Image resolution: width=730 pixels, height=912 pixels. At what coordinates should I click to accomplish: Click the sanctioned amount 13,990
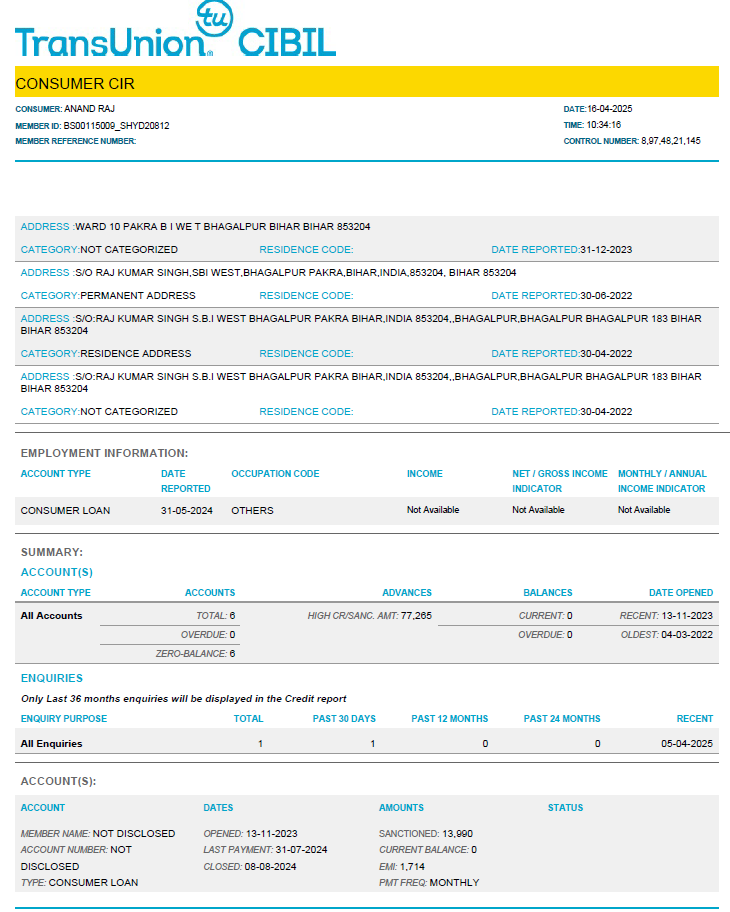tap(457, 833)
